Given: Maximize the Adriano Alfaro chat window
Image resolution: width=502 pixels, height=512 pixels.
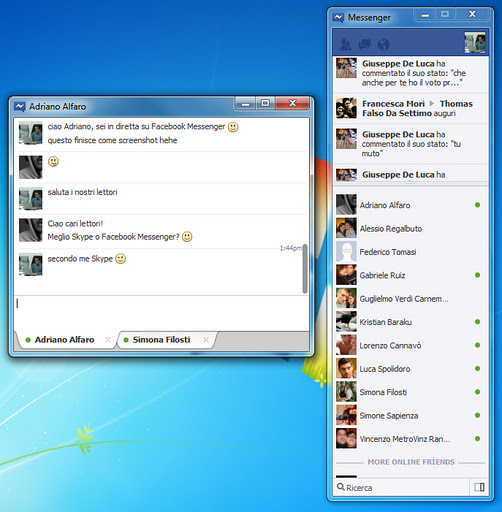Looking at the screenshot, I should pos(265,104).
